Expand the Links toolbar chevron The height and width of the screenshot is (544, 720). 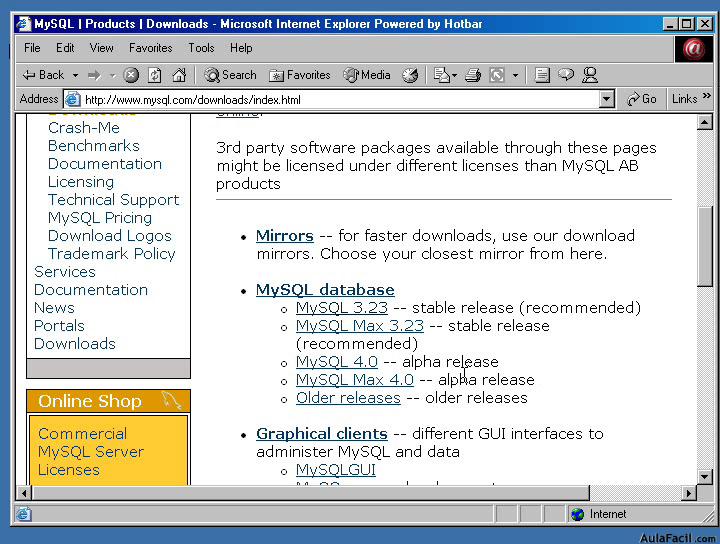(x=707, y=96)
